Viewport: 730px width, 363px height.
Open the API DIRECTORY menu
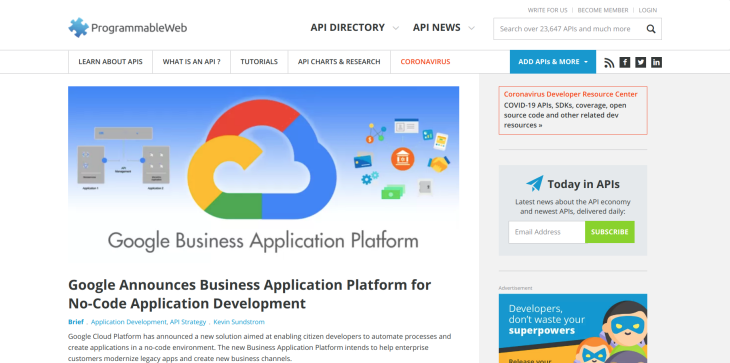click(348, 28)
